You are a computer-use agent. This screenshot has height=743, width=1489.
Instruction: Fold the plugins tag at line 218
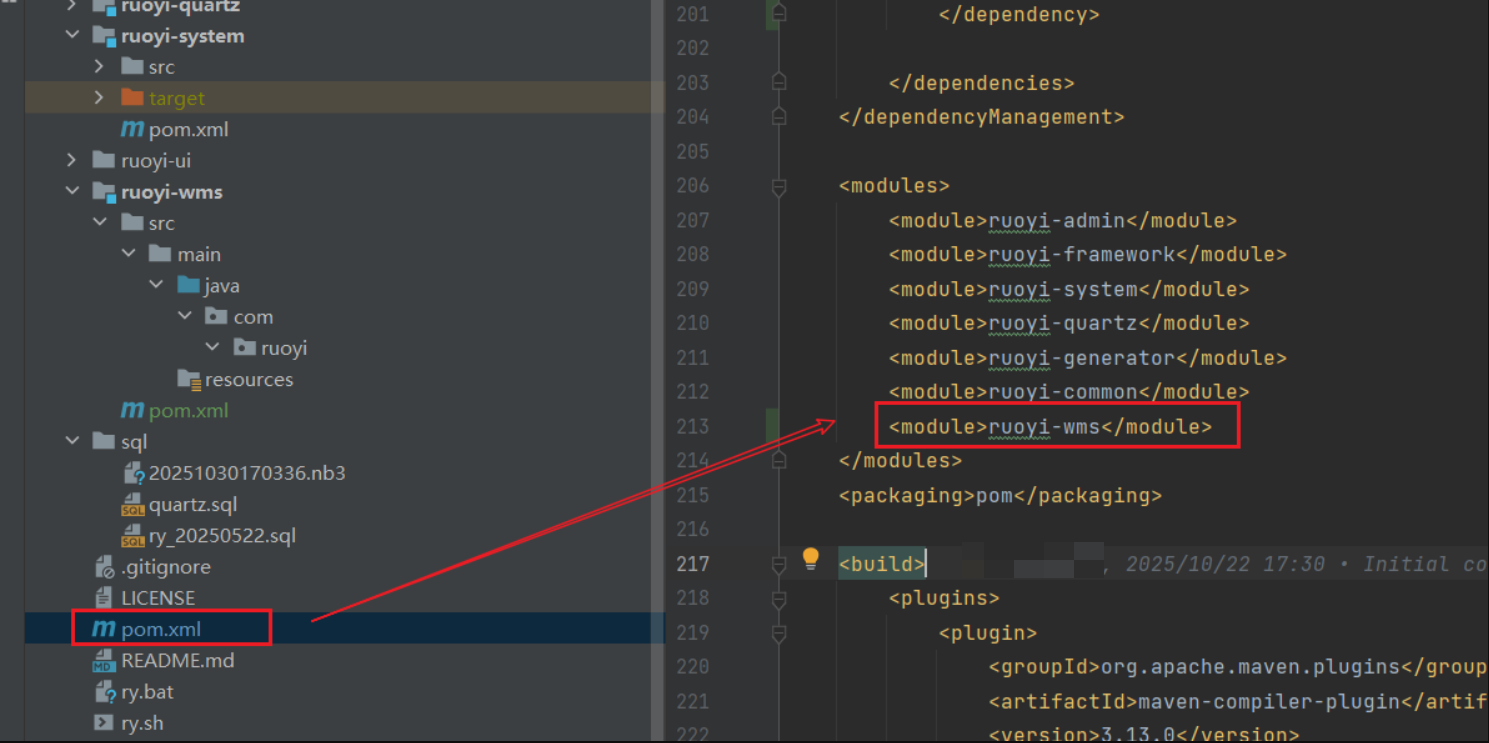[x=779, y=598]
